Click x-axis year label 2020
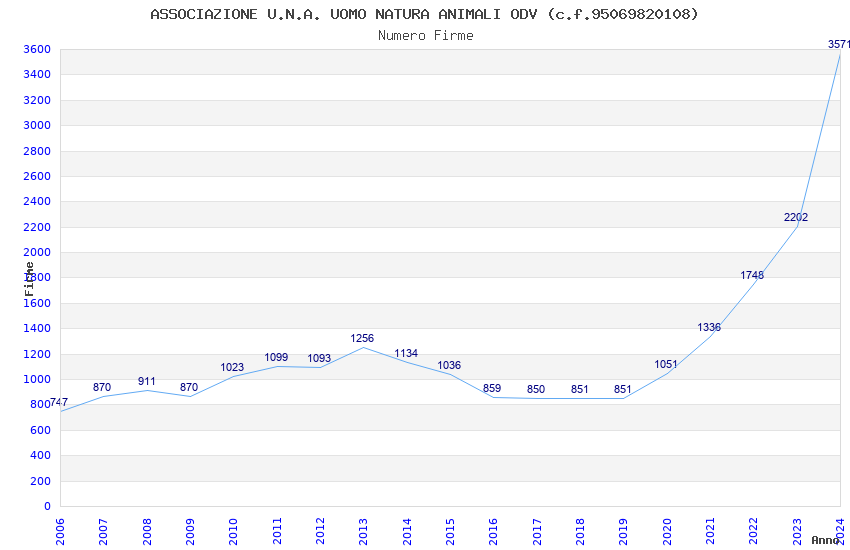The image size is (850, 550). pyautogui.click(x=667, y=532)
